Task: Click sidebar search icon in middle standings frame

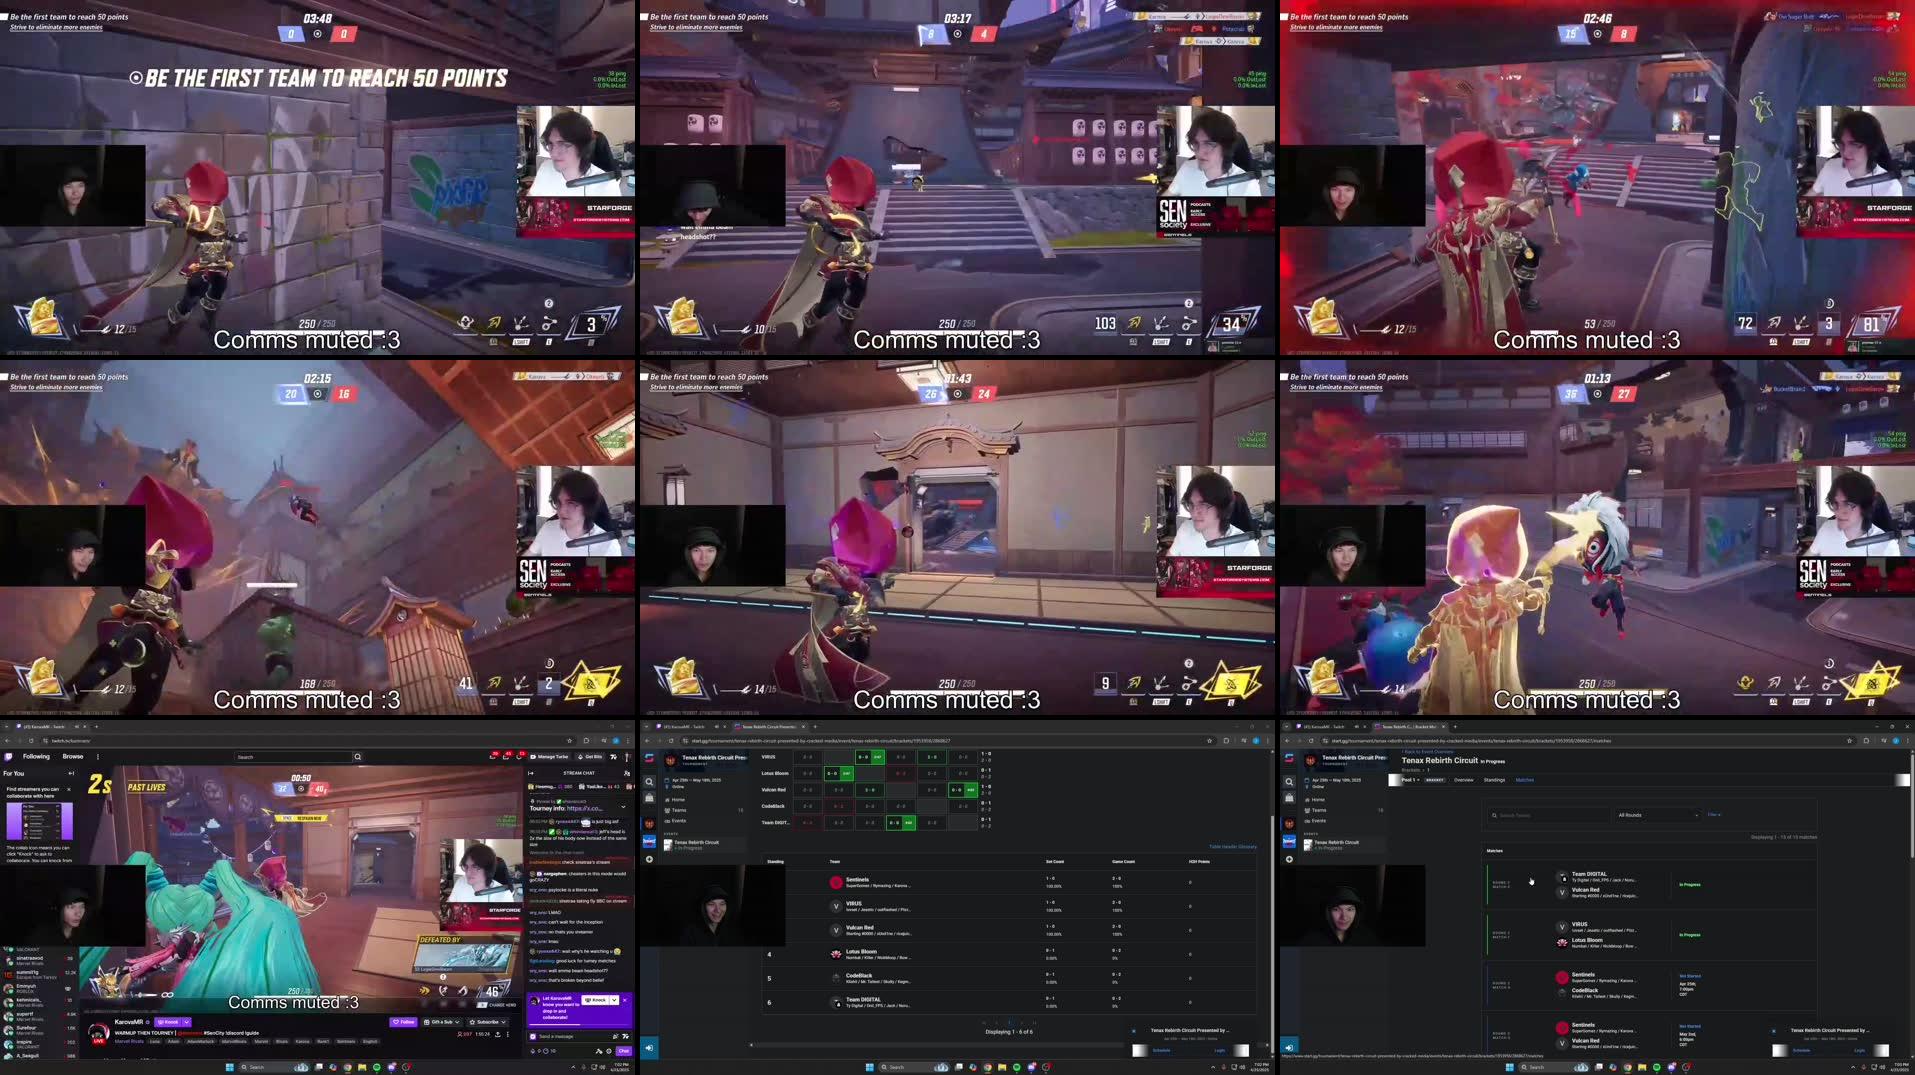Action: 649,782
